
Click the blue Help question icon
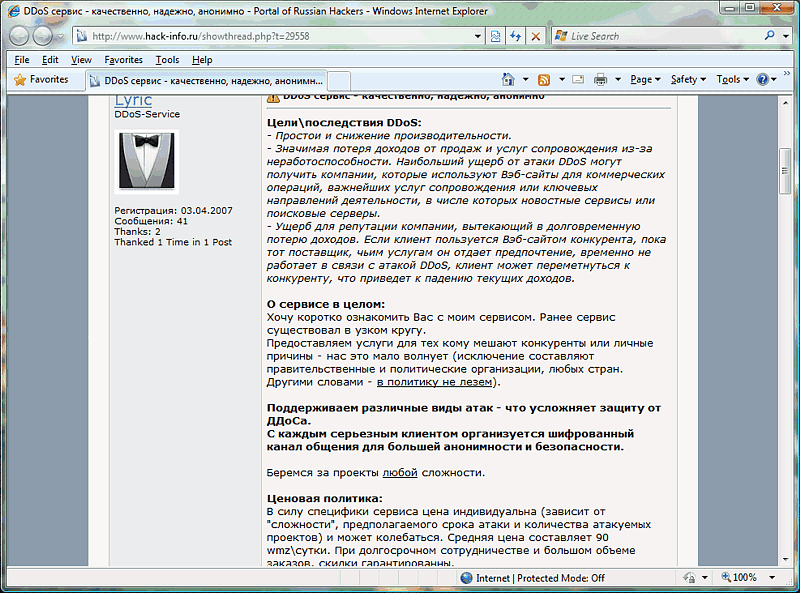[x=763, y=80]
